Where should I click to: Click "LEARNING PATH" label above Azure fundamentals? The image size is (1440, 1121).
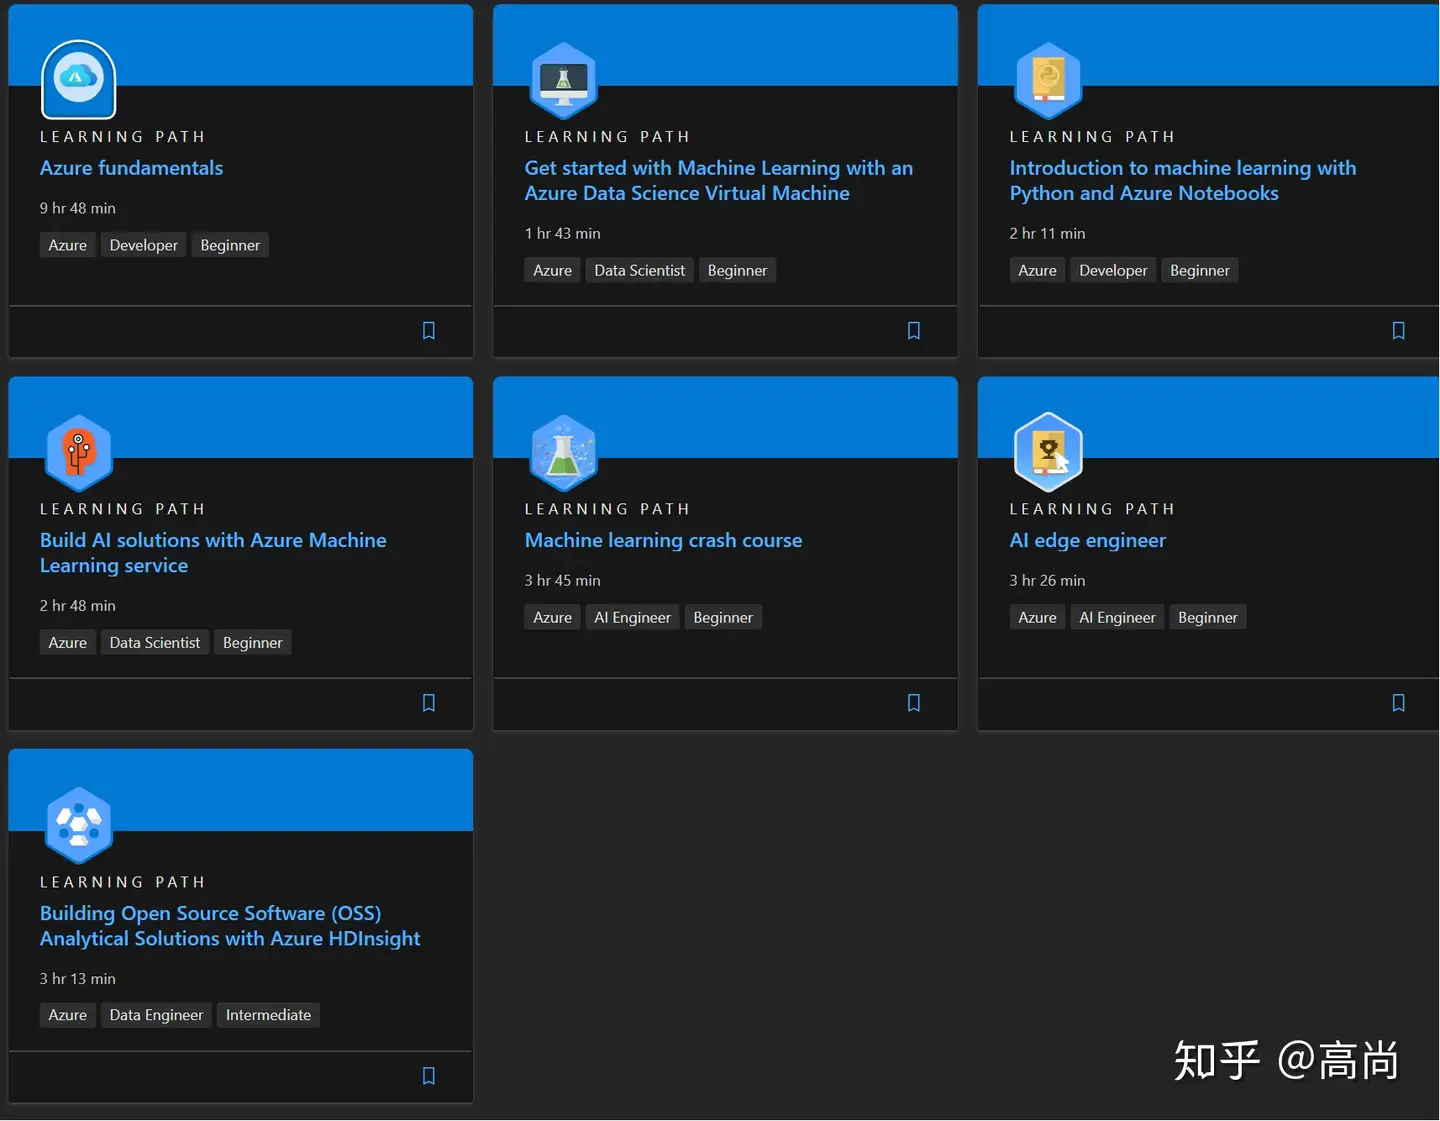[x=123, y=137]
